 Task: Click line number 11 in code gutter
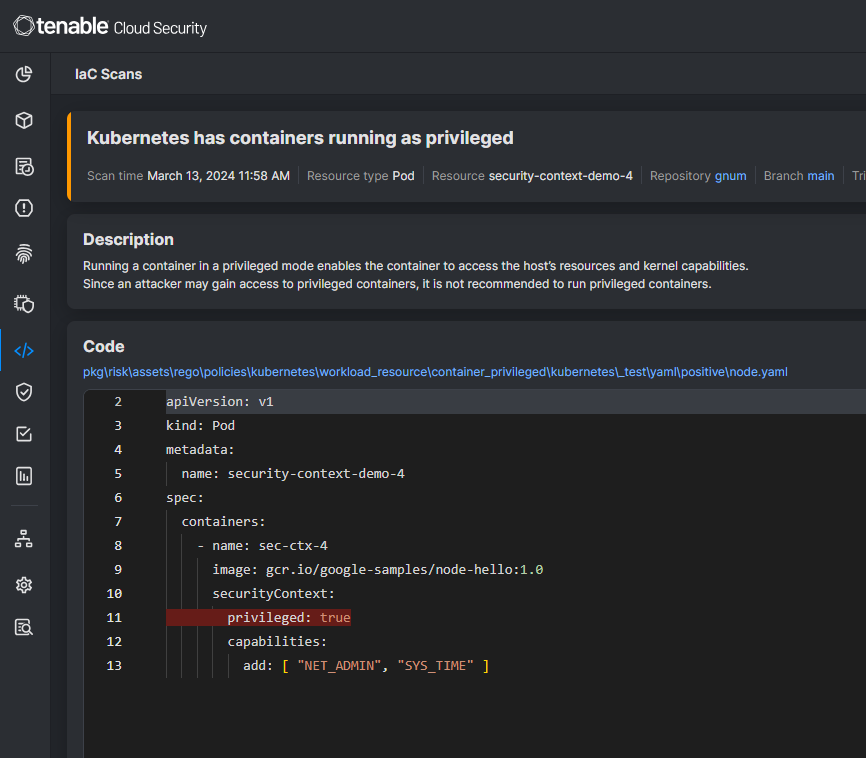(114, 617)
